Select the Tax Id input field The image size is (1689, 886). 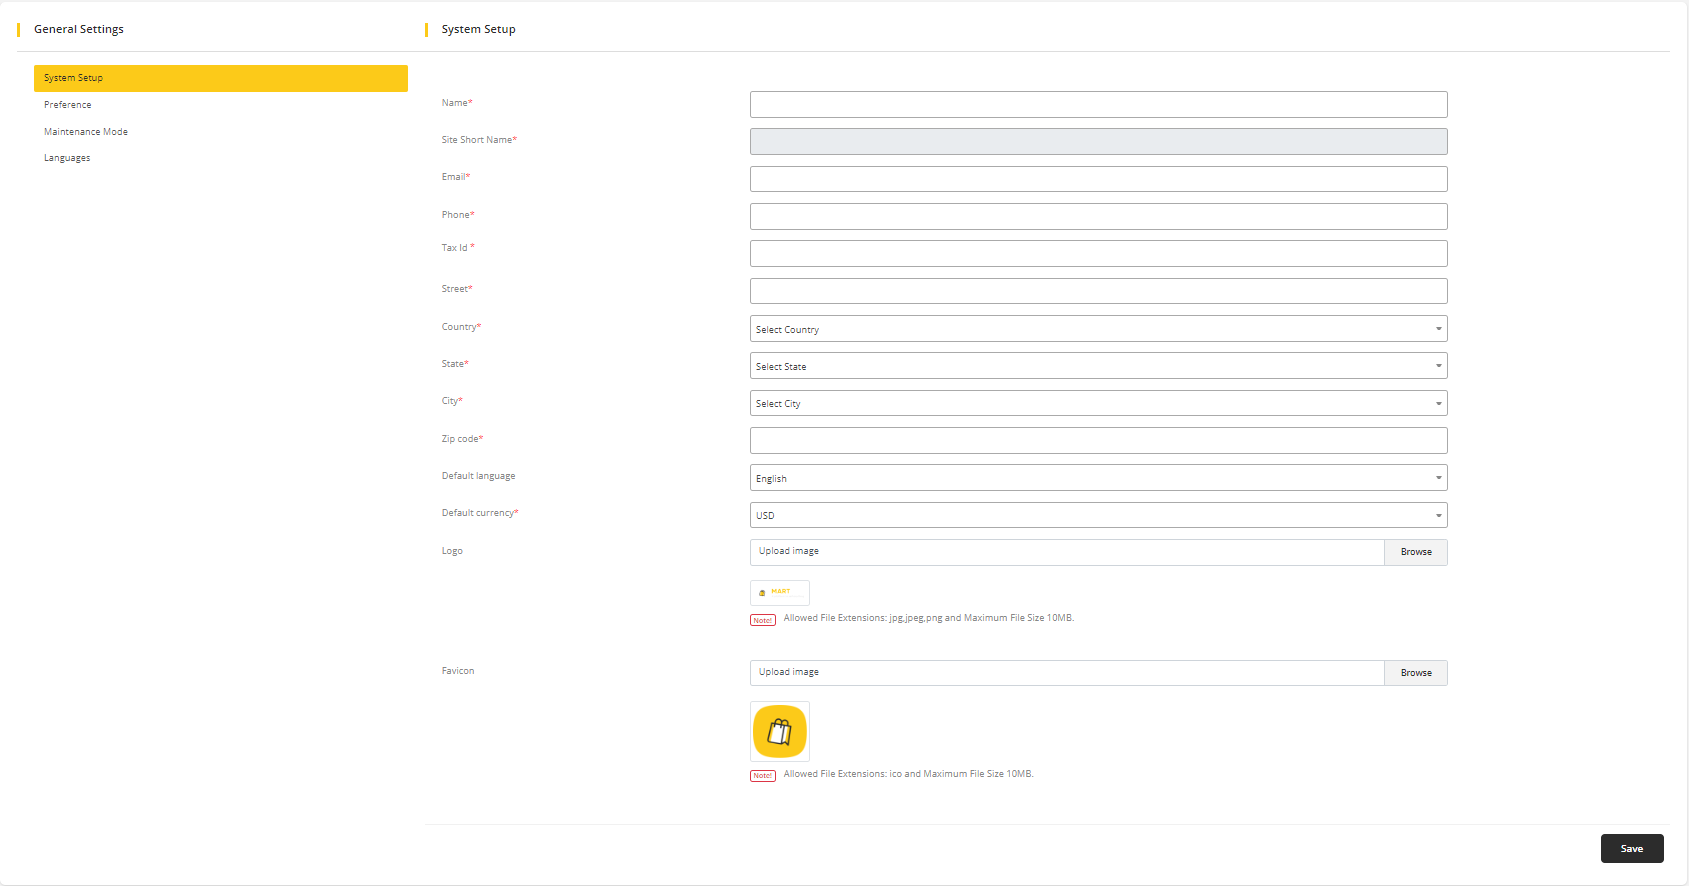tap(1097, 253)
